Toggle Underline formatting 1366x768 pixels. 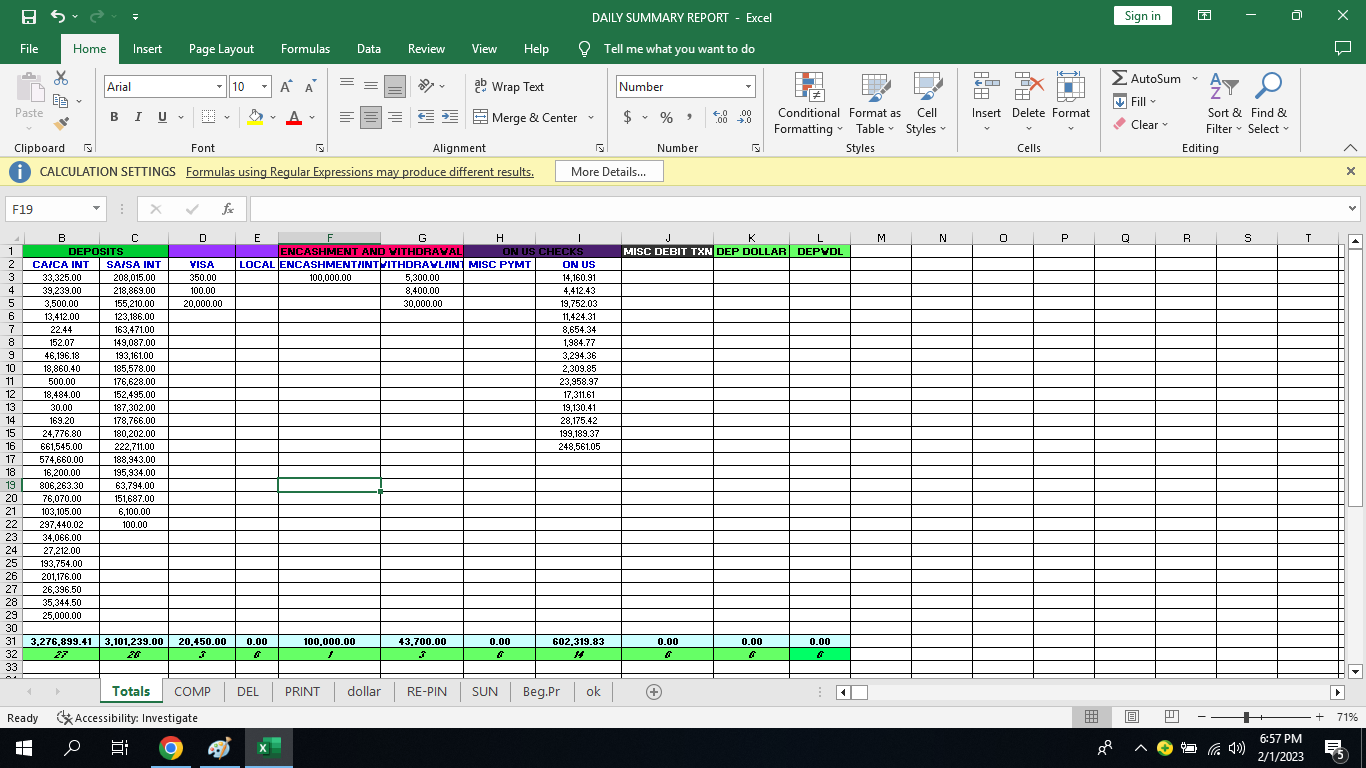coord(162,117)
